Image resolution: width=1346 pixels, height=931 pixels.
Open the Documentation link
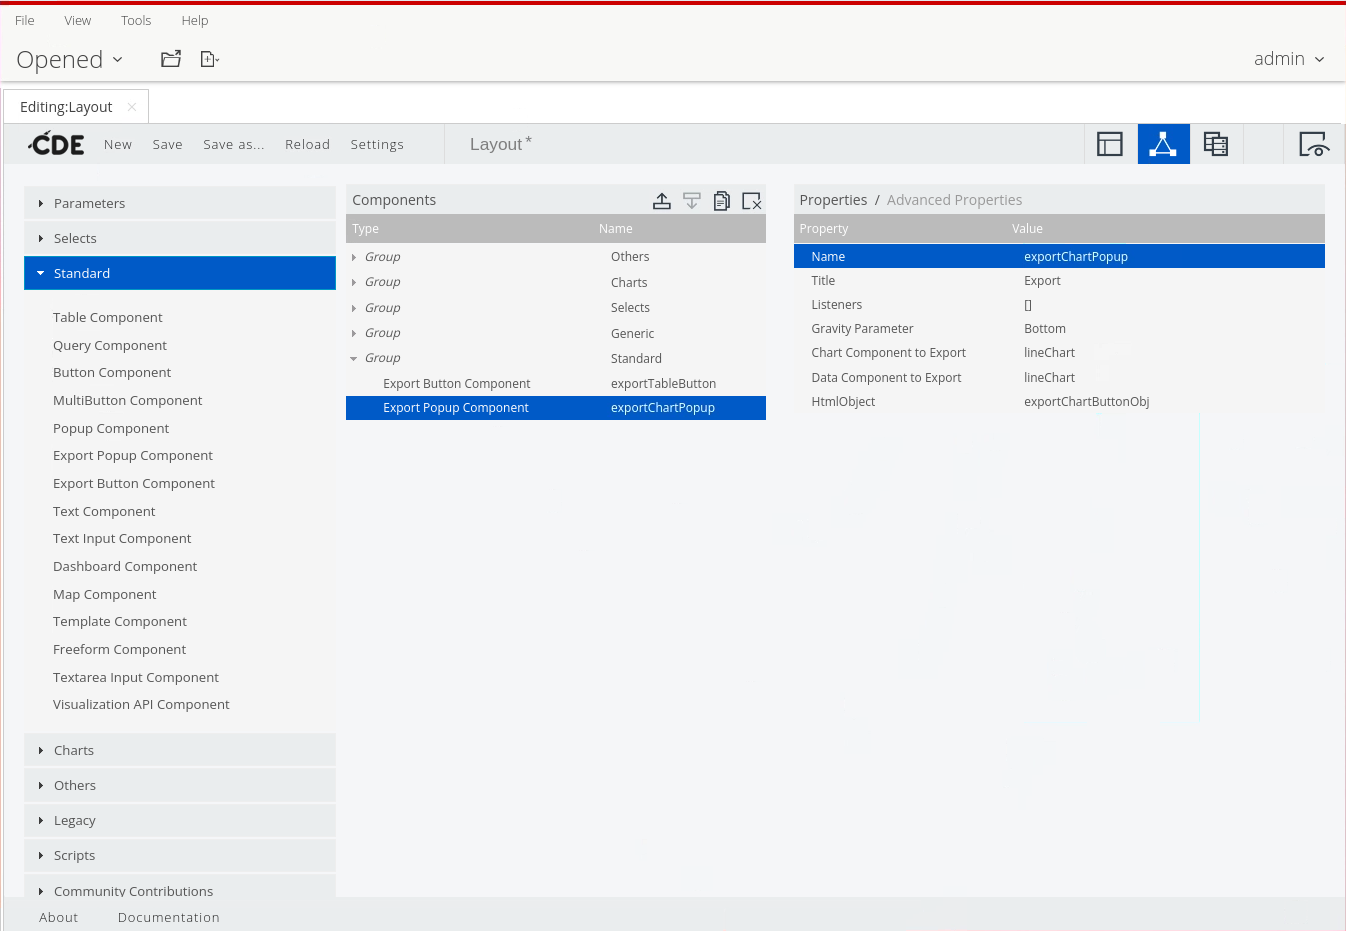pos(168,917)
